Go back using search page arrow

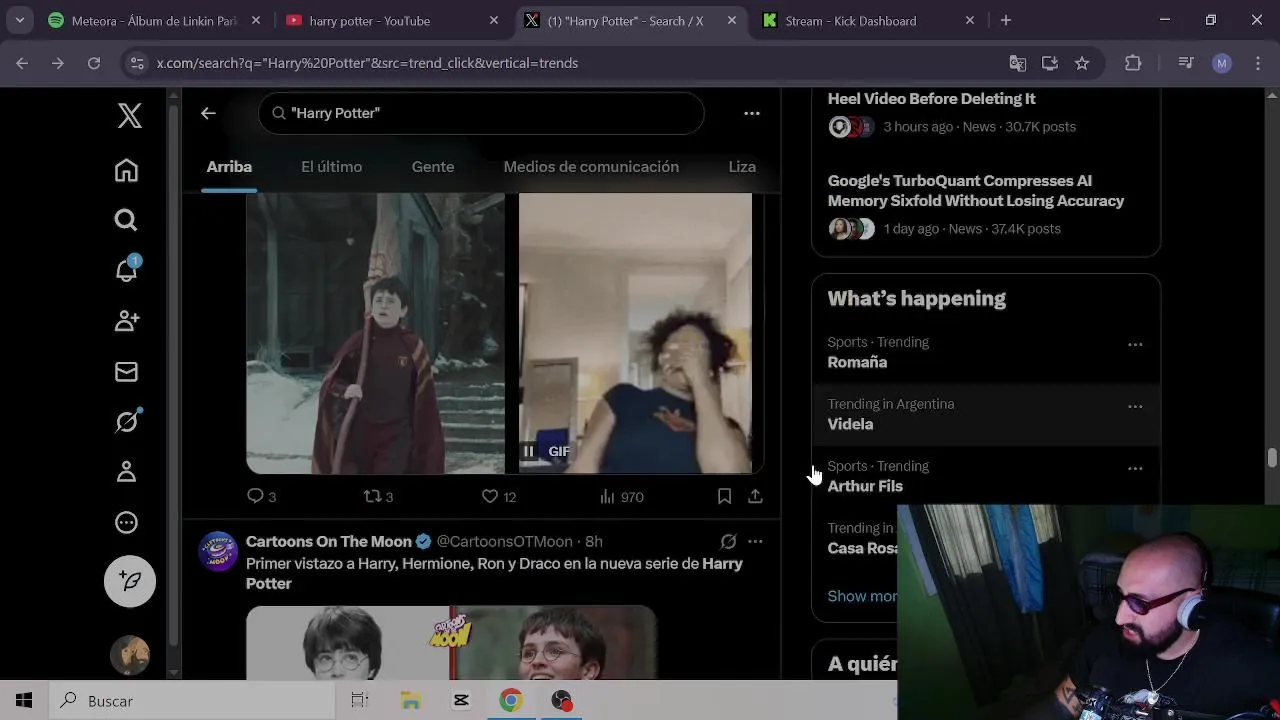coord(208,113)
